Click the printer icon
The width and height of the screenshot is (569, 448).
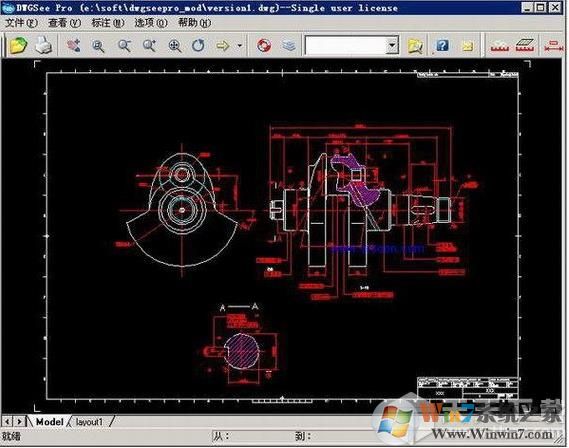(x=44, y=45)
